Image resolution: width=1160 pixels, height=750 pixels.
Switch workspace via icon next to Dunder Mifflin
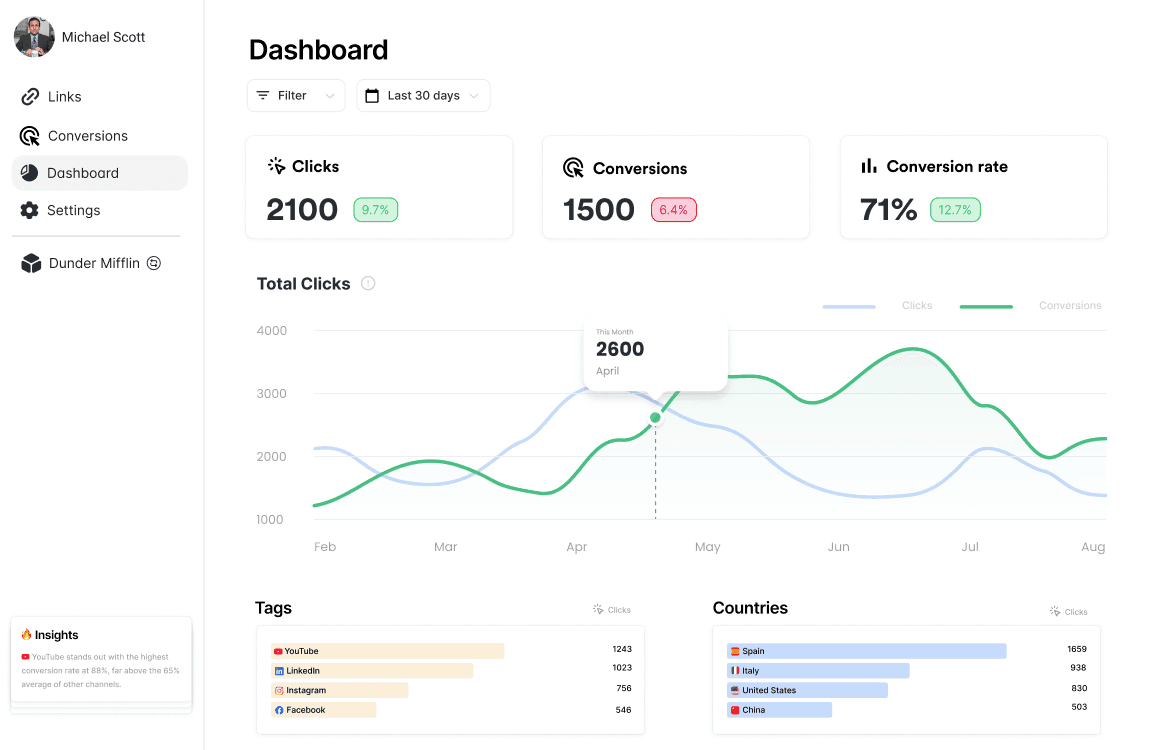click(x=154, y=263)
